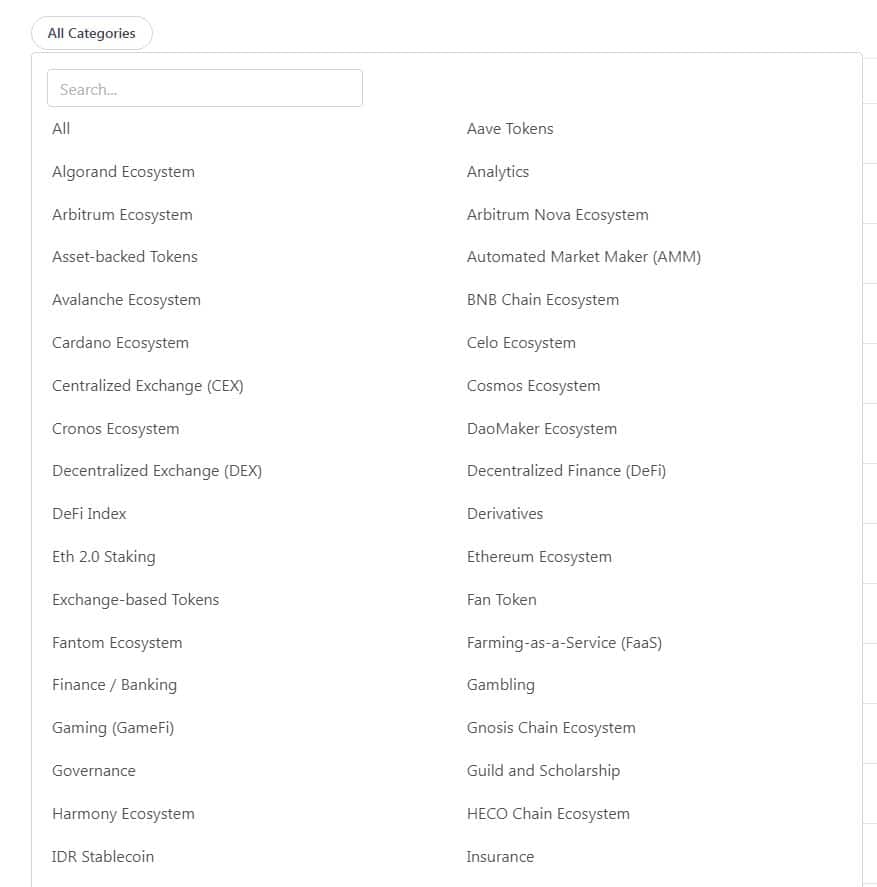Open the All Categories dropdown

pyautogui.click(x=91, y=33)
